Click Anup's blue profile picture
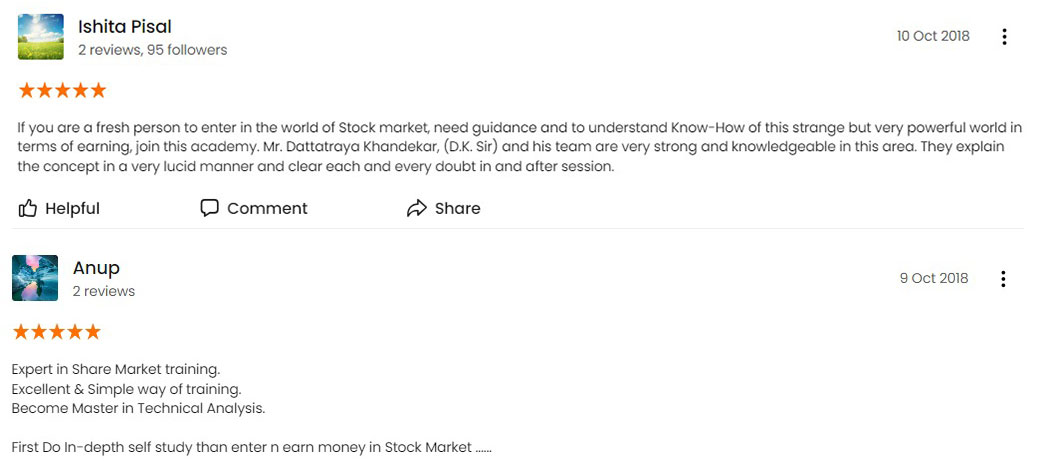Image resolution: width=1044 pixels, height=474 pixels. click(x=35, y=278)
